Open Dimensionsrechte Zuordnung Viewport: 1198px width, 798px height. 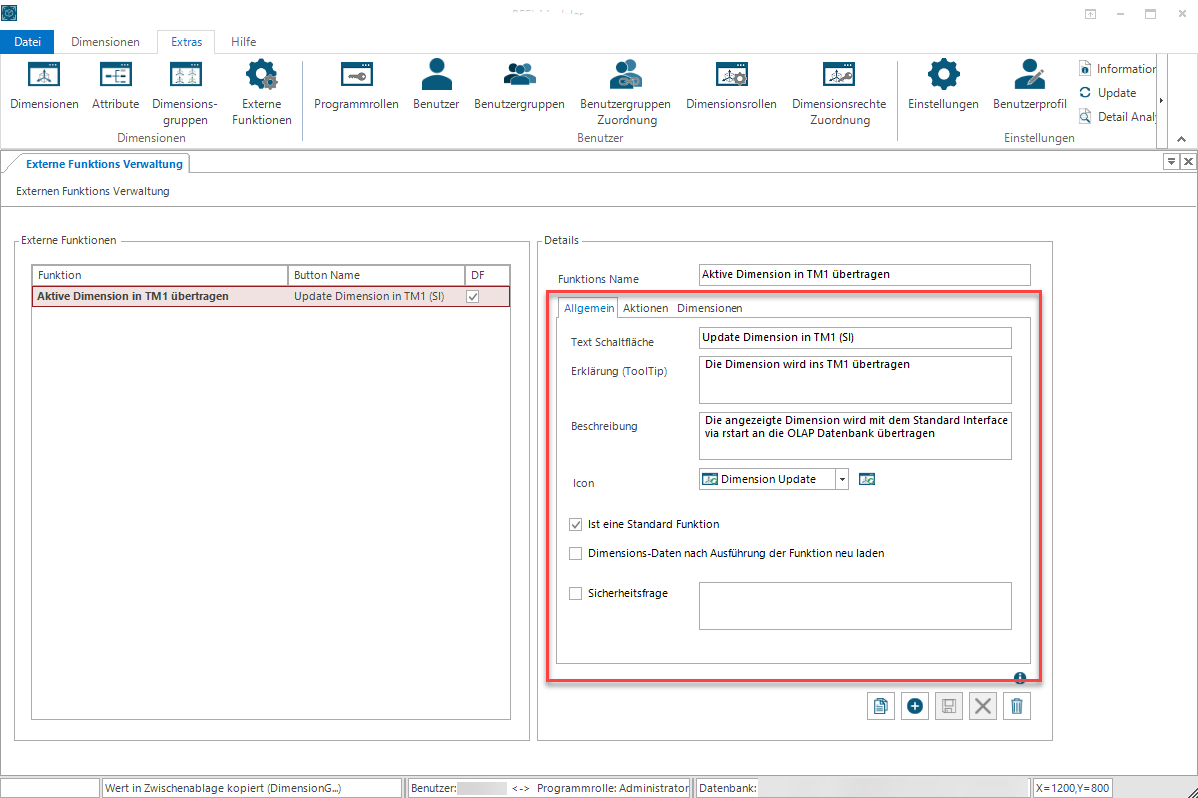point(839,93)
